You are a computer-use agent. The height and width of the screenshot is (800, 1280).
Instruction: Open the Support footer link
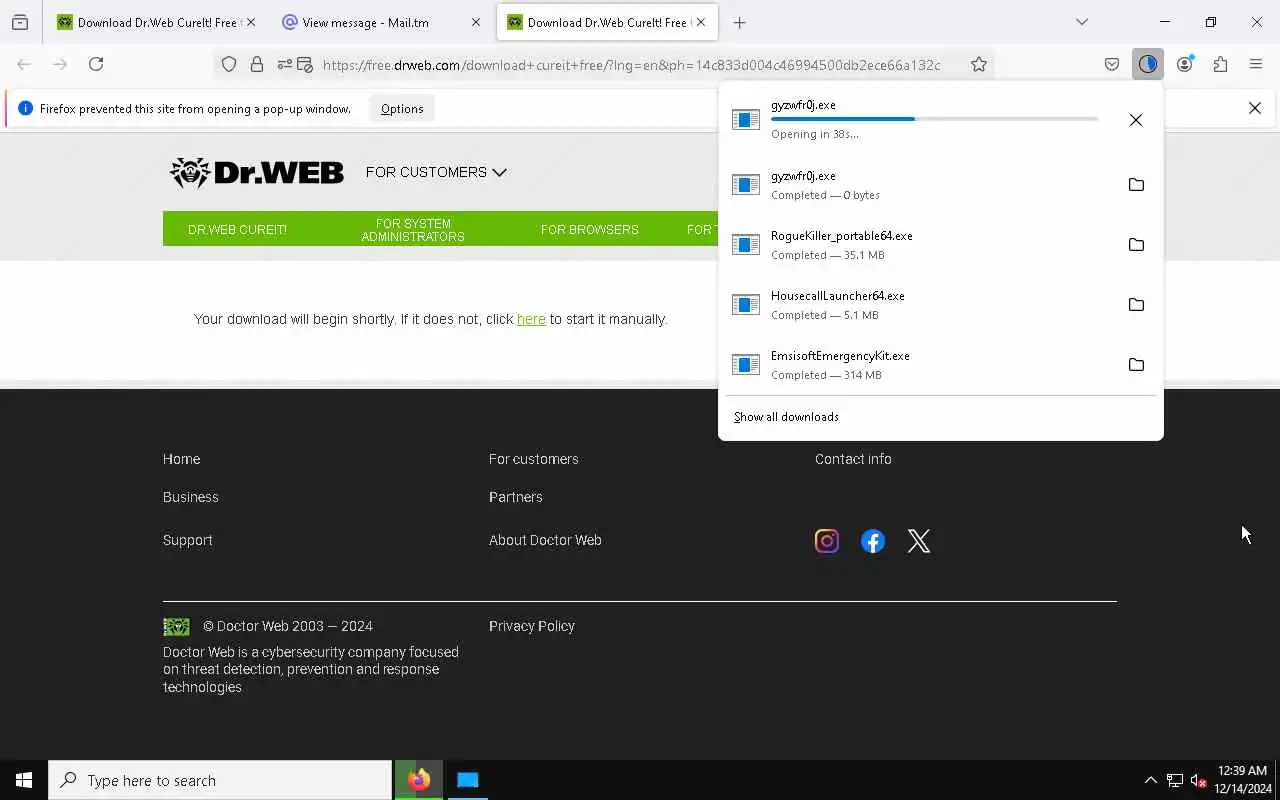188,540
